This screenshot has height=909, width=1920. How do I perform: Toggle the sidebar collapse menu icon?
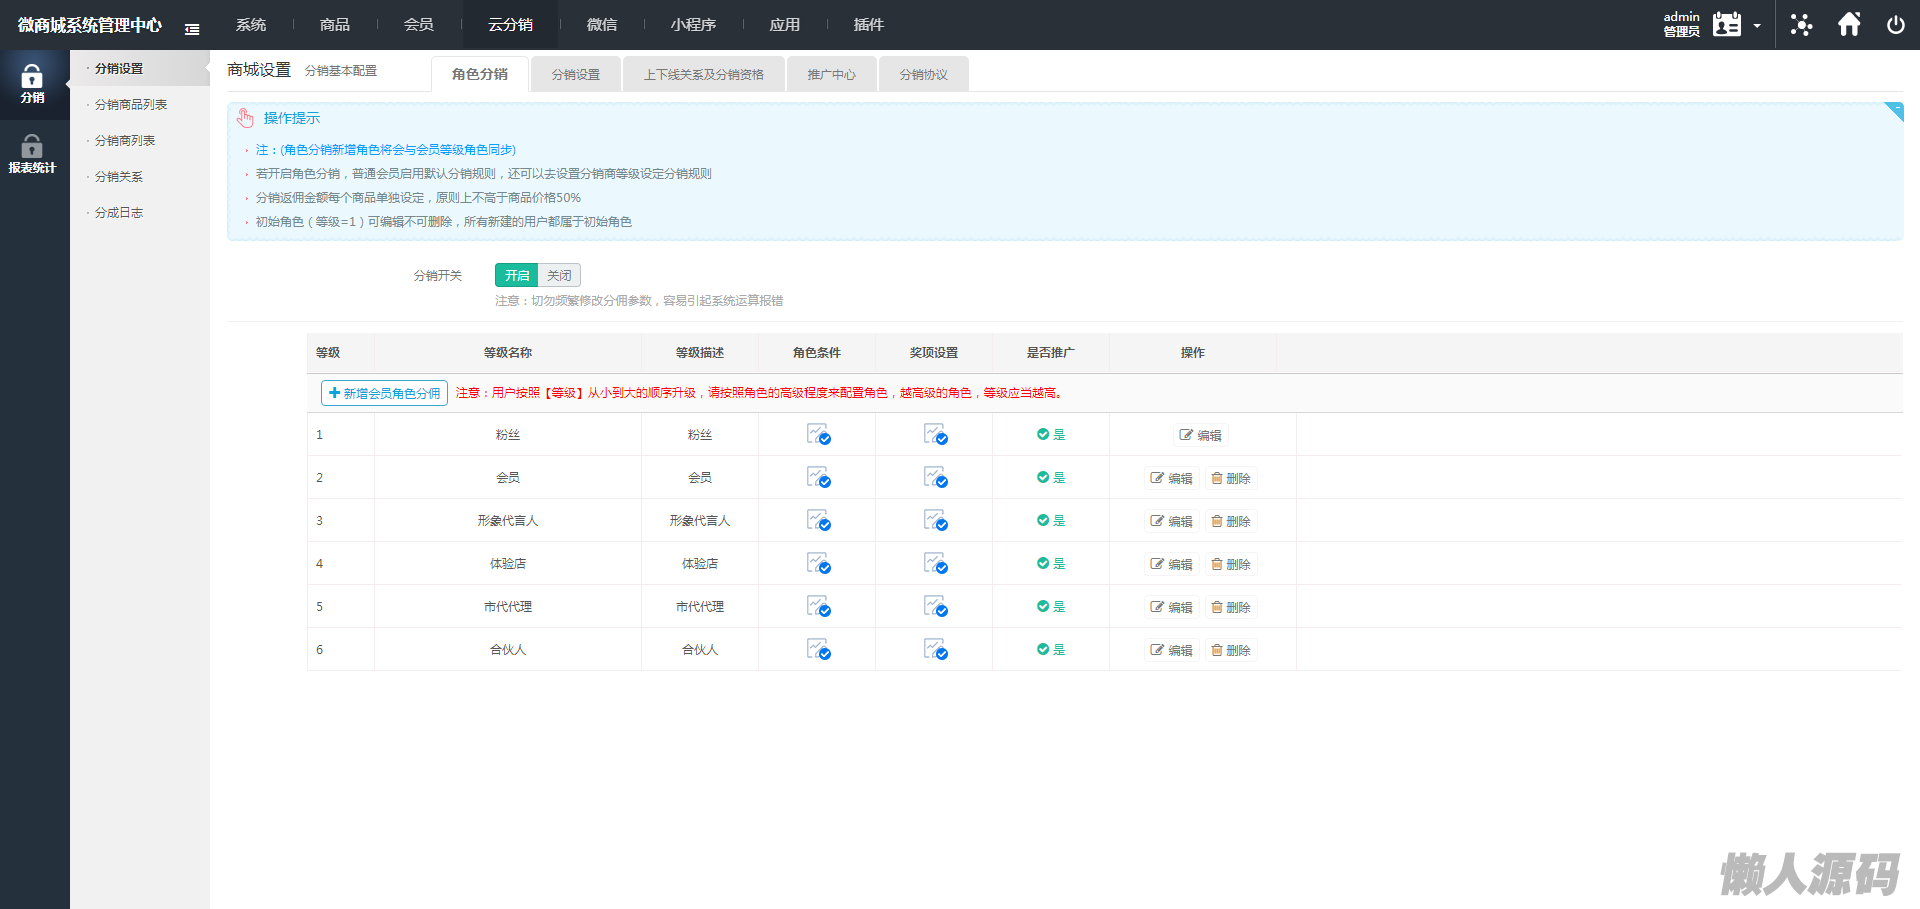192,29
